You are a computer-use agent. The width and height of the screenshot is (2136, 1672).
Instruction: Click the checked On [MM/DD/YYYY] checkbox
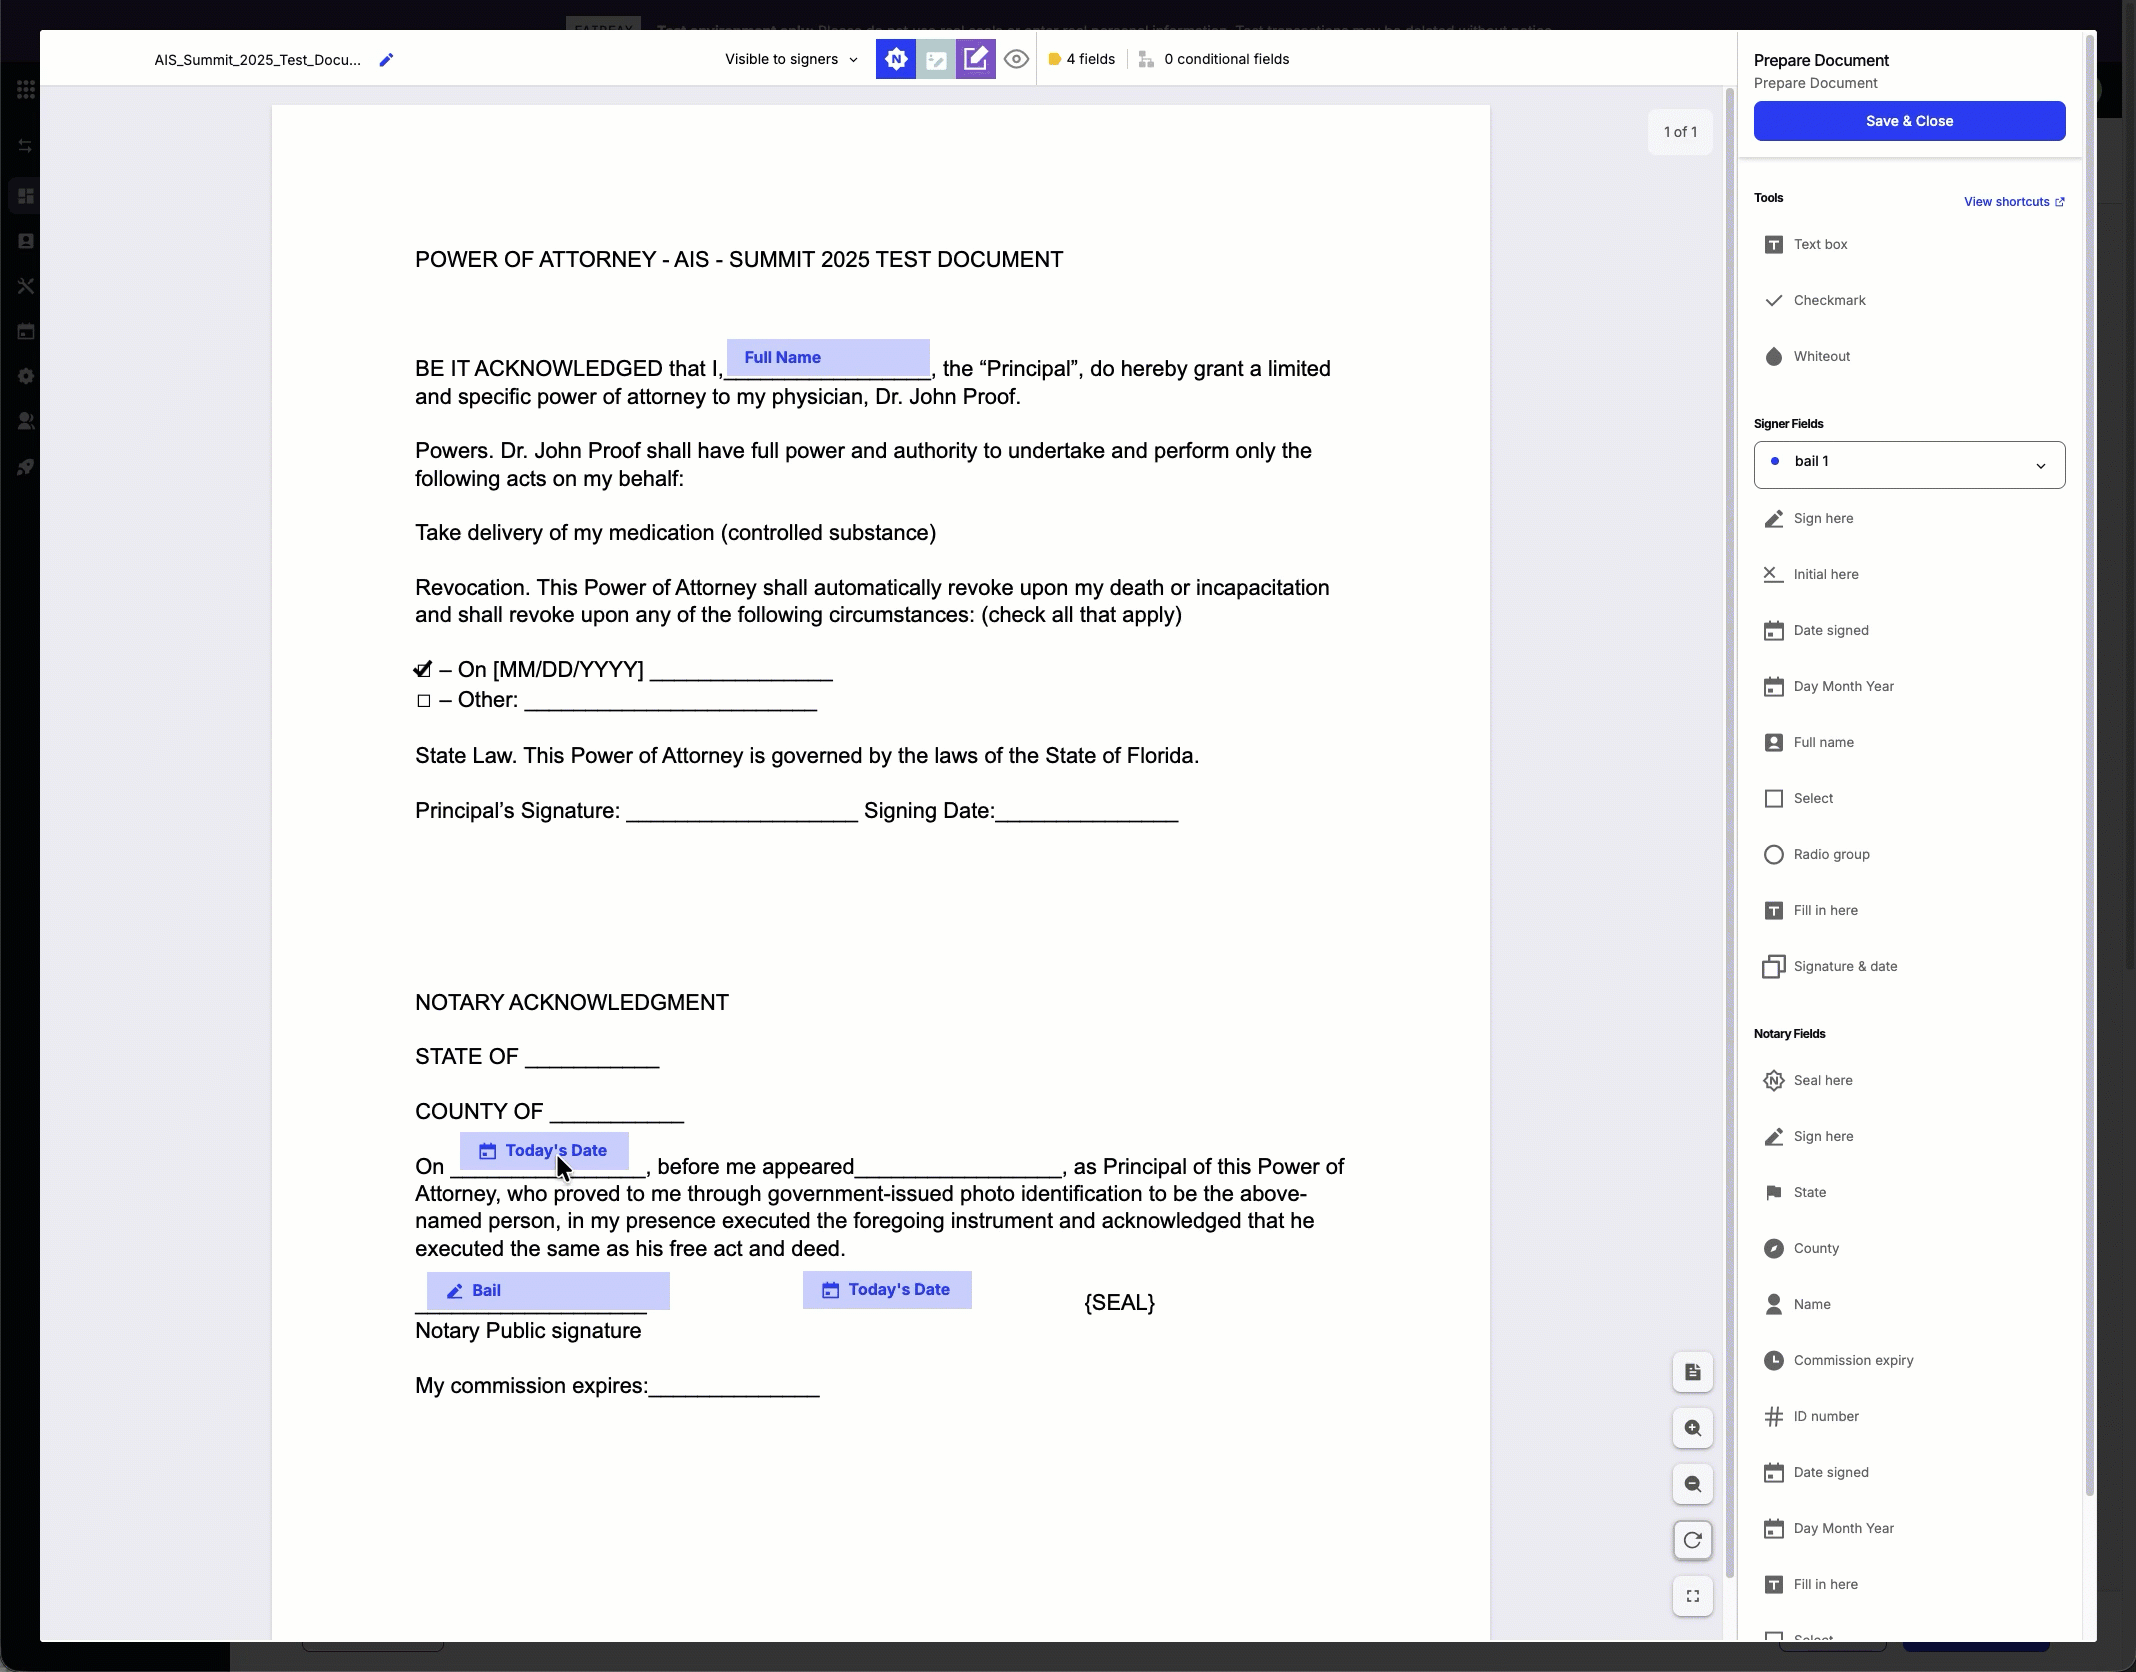tap(423, 670)
